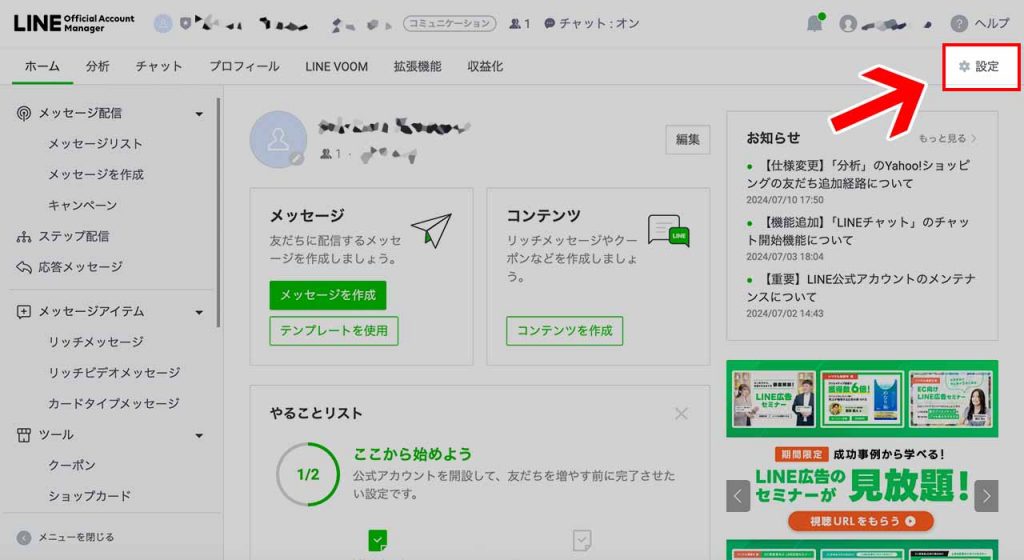Click the profile picture edit avatar

278,139
